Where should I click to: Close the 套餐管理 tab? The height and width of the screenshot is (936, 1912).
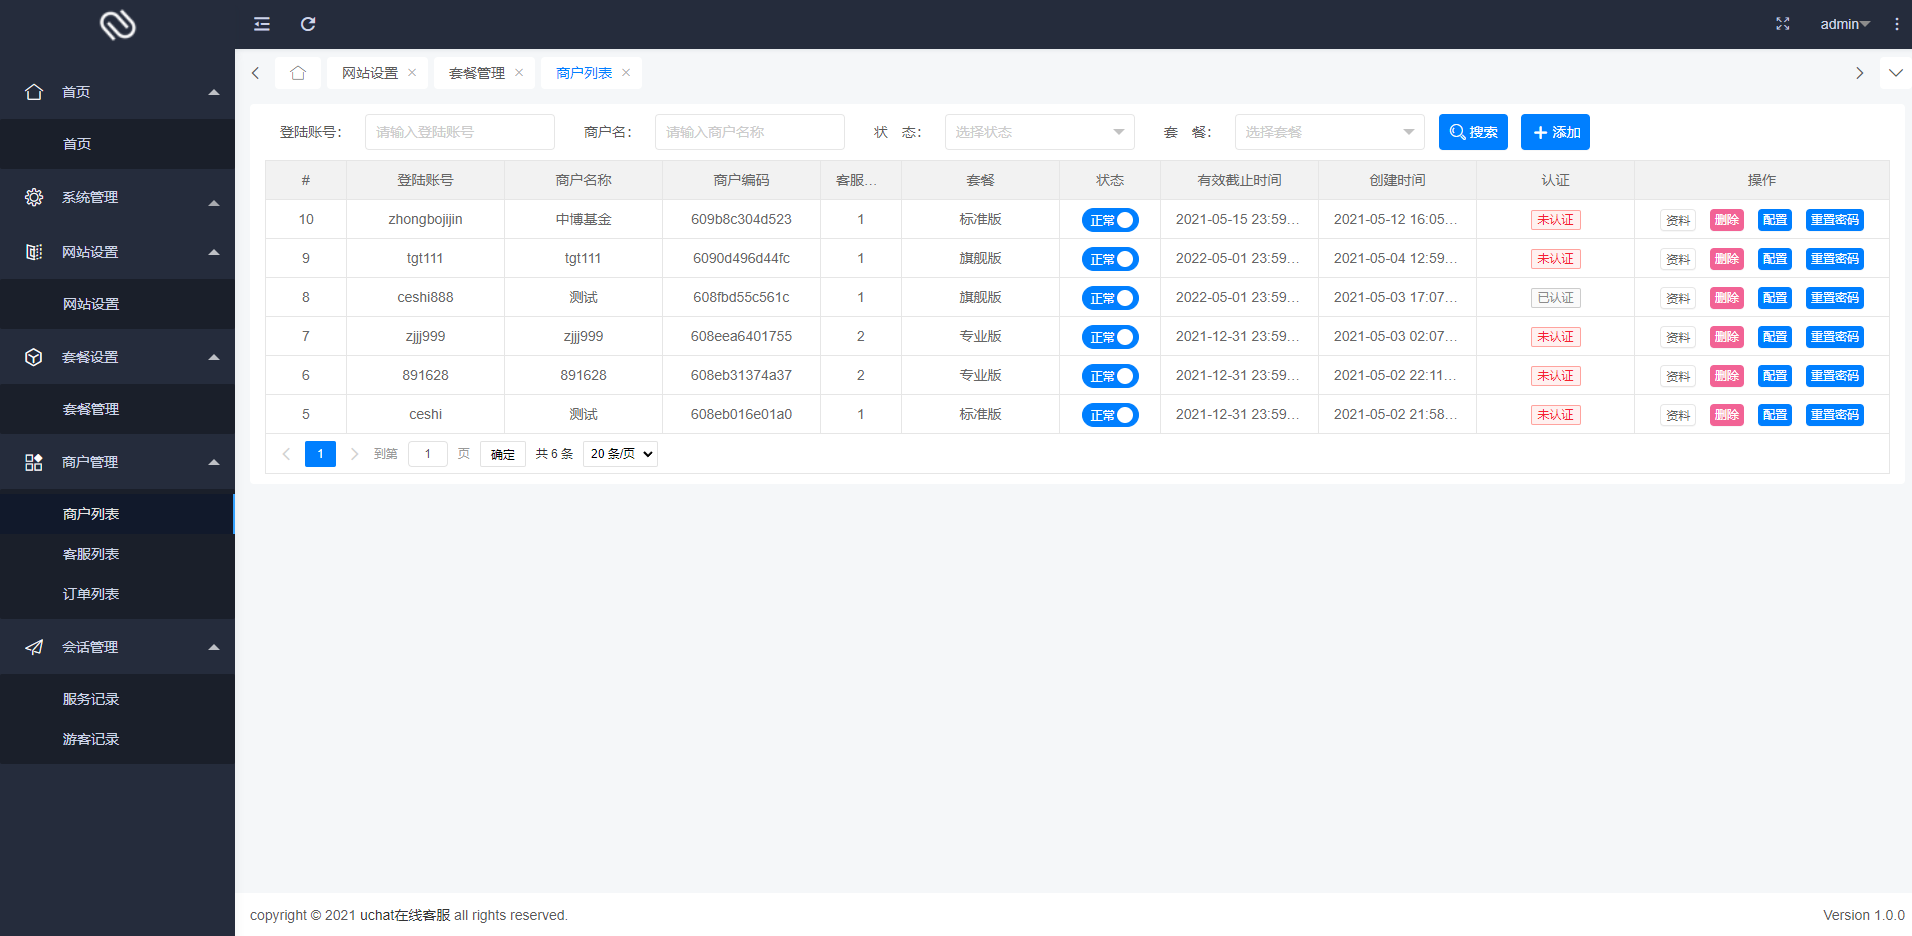coord(519,73)
